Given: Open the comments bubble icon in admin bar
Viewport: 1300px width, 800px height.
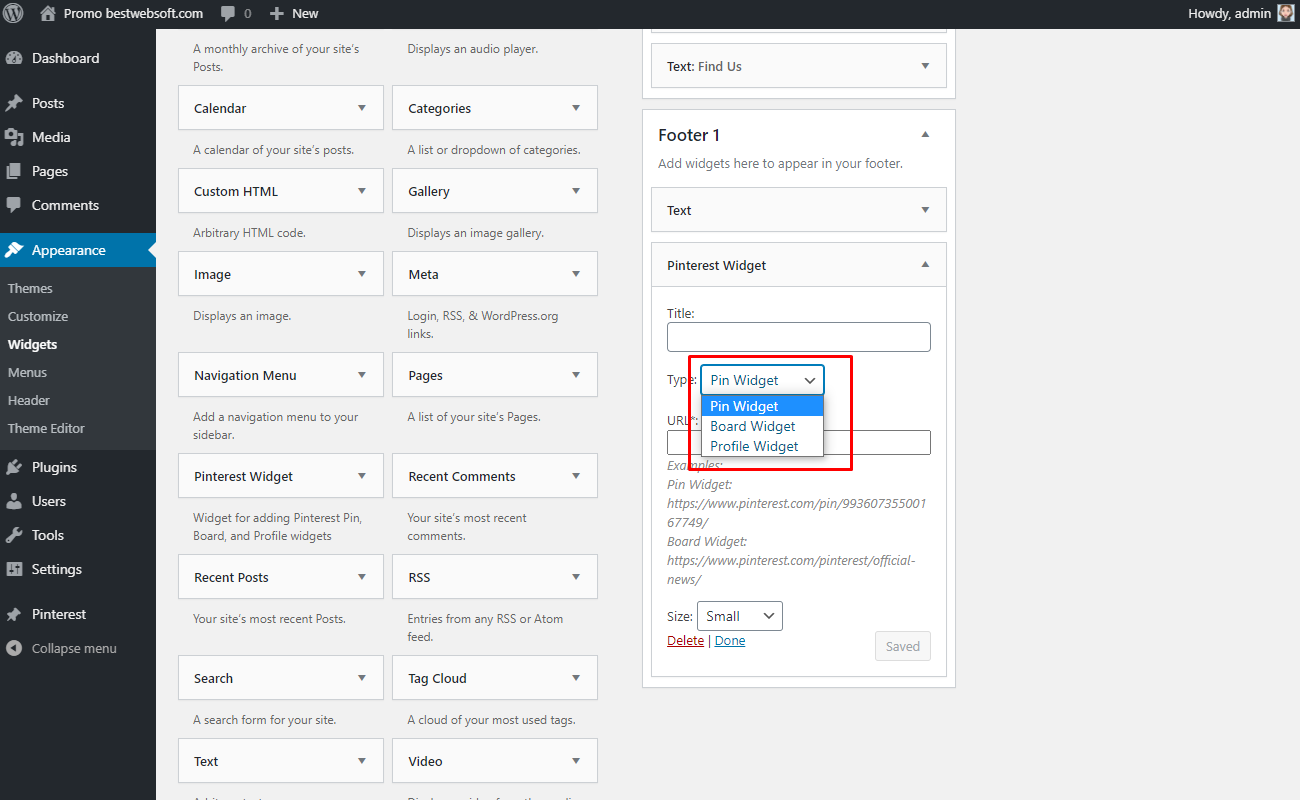Looking at the screenshot, I should 229,14.
